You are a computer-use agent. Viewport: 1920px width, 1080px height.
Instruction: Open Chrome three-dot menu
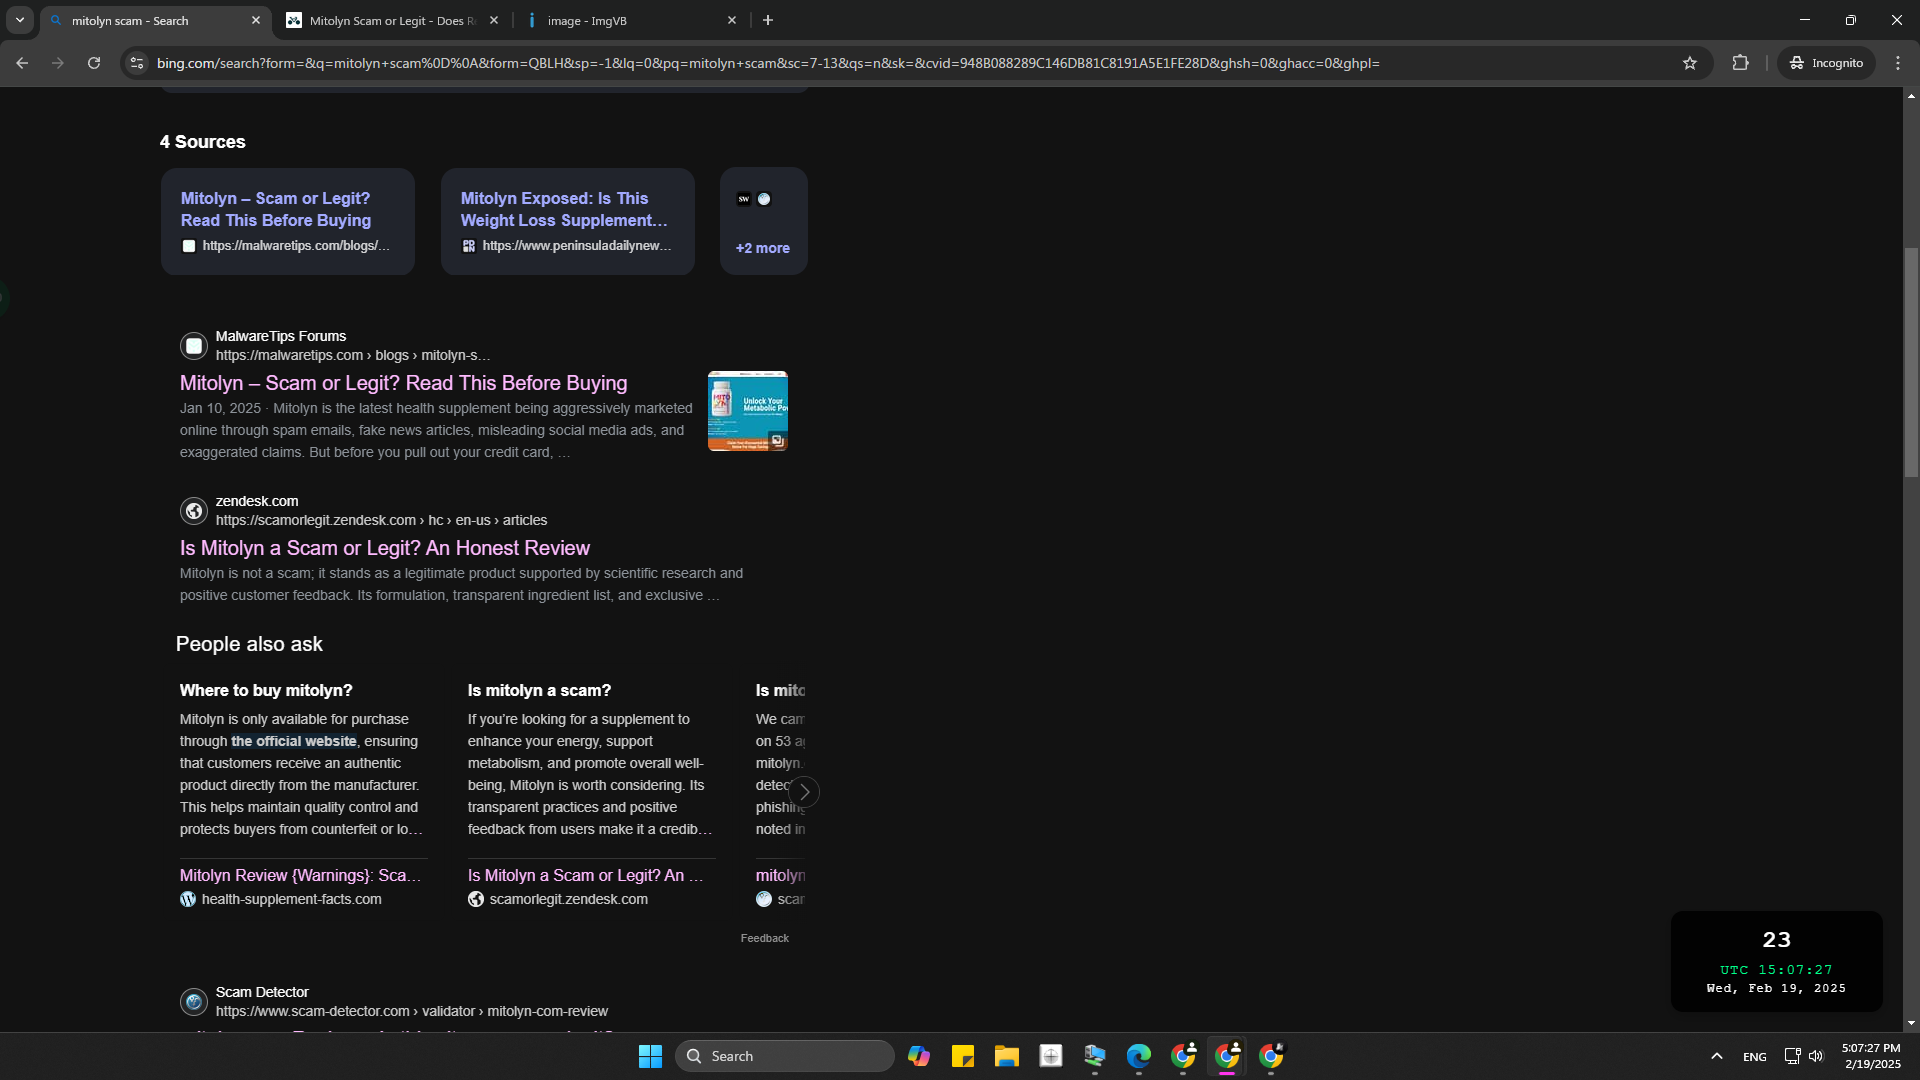[x=1898, y=63]
